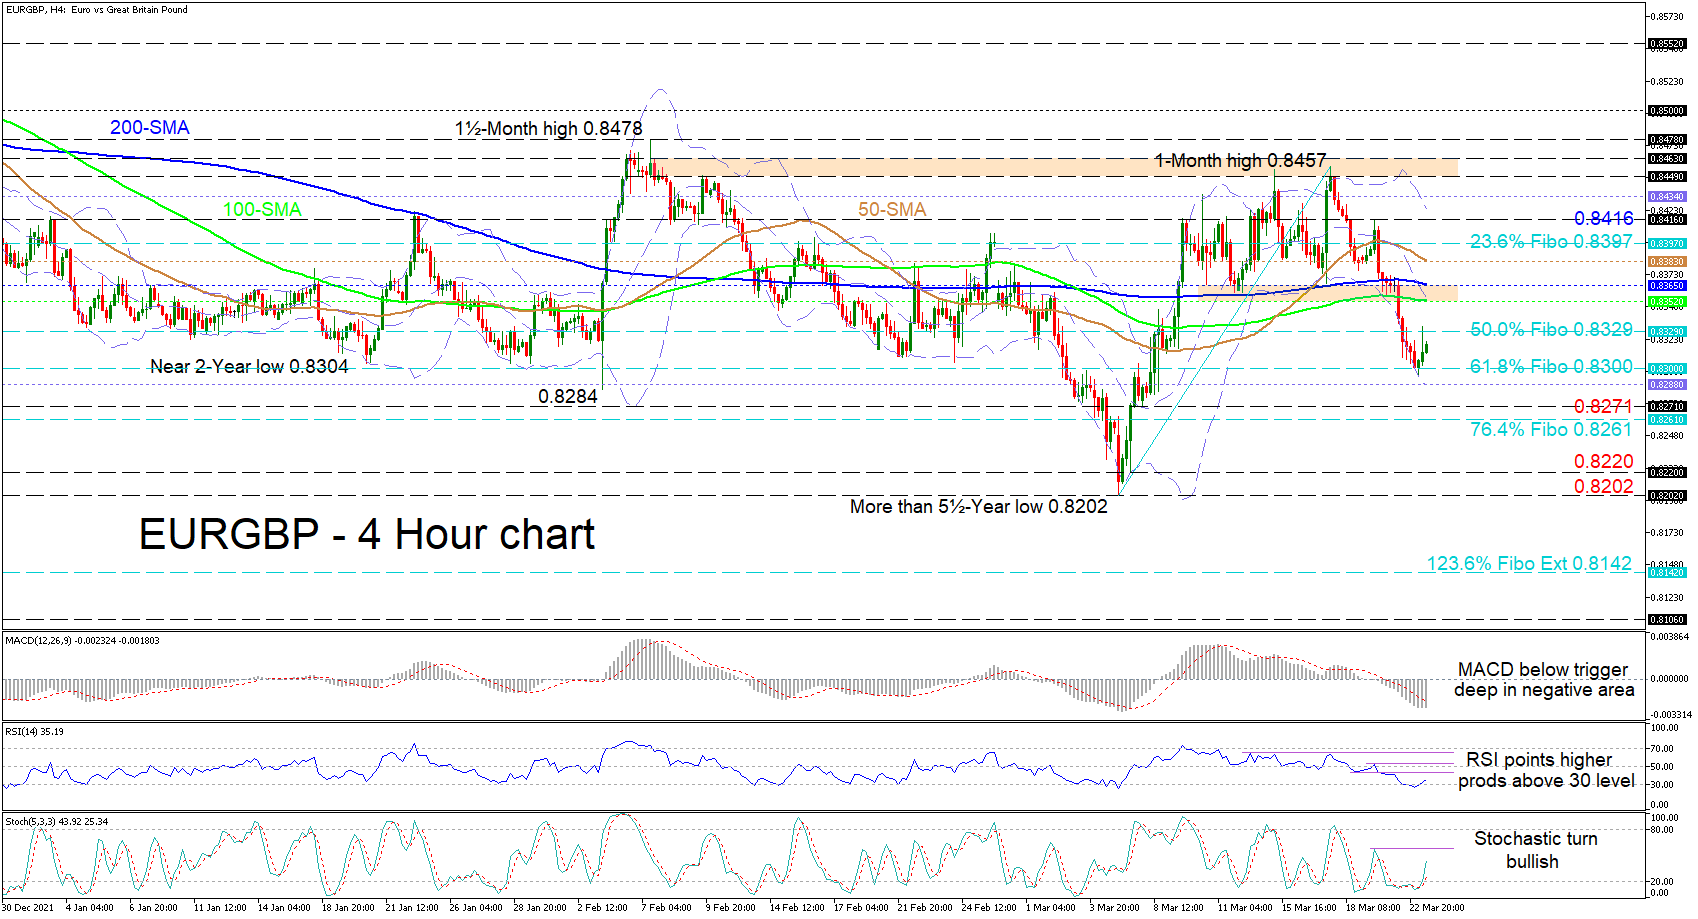Click the '17 Feb 04:00' time axis label
1698x919 pixels.
point(861,908)
